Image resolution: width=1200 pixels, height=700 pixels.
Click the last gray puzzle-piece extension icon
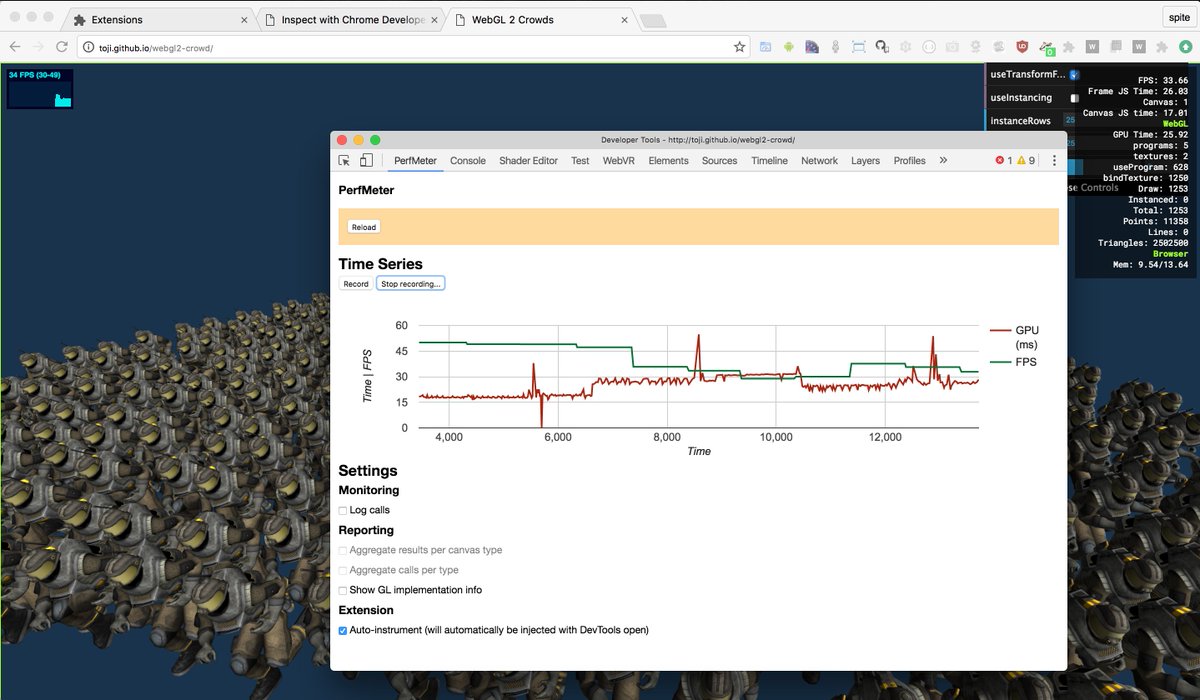pos(1162,47)
